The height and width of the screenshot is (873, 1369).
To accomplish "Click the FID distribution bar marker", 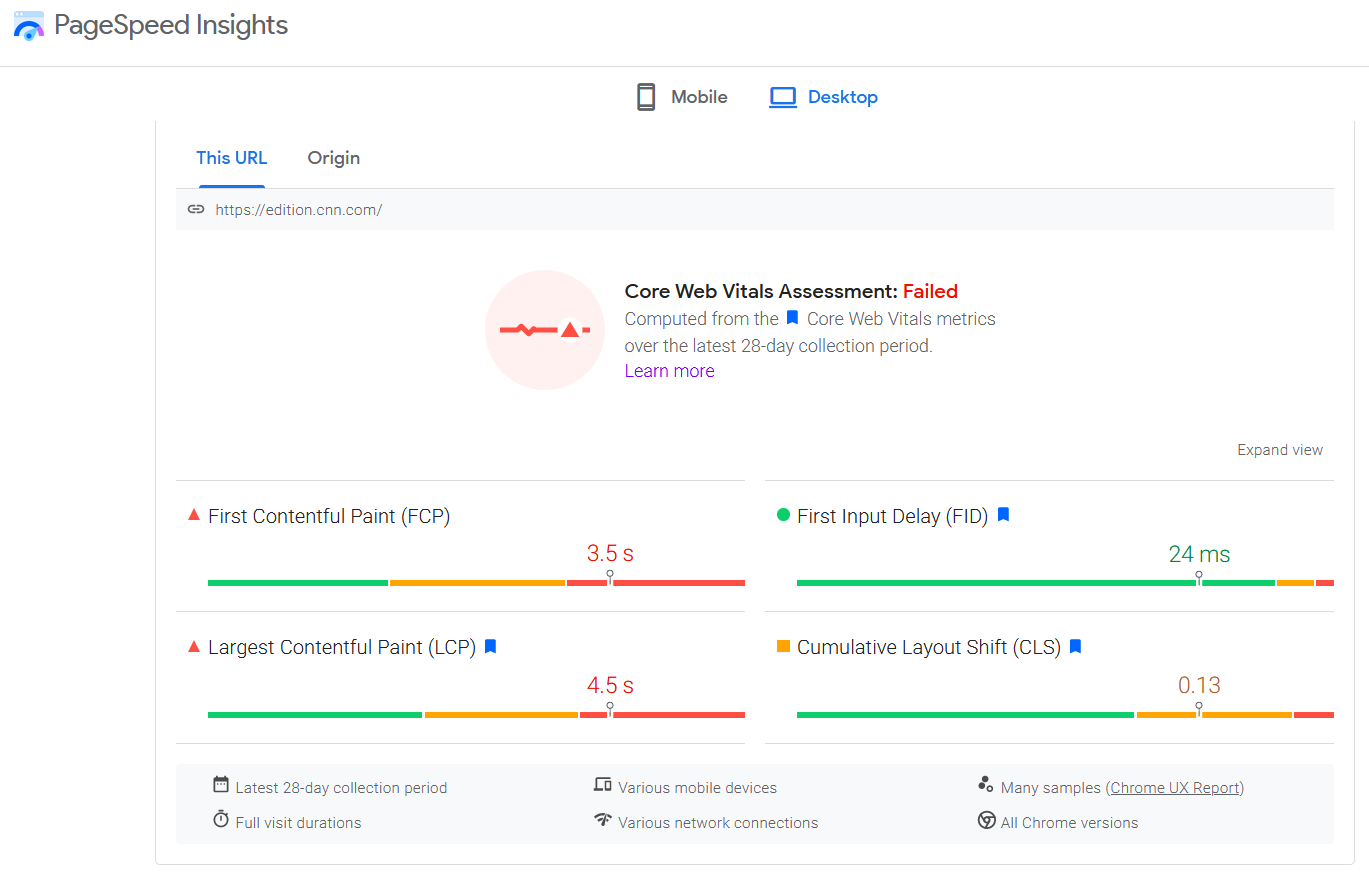I will click(x=1199, y=579).
